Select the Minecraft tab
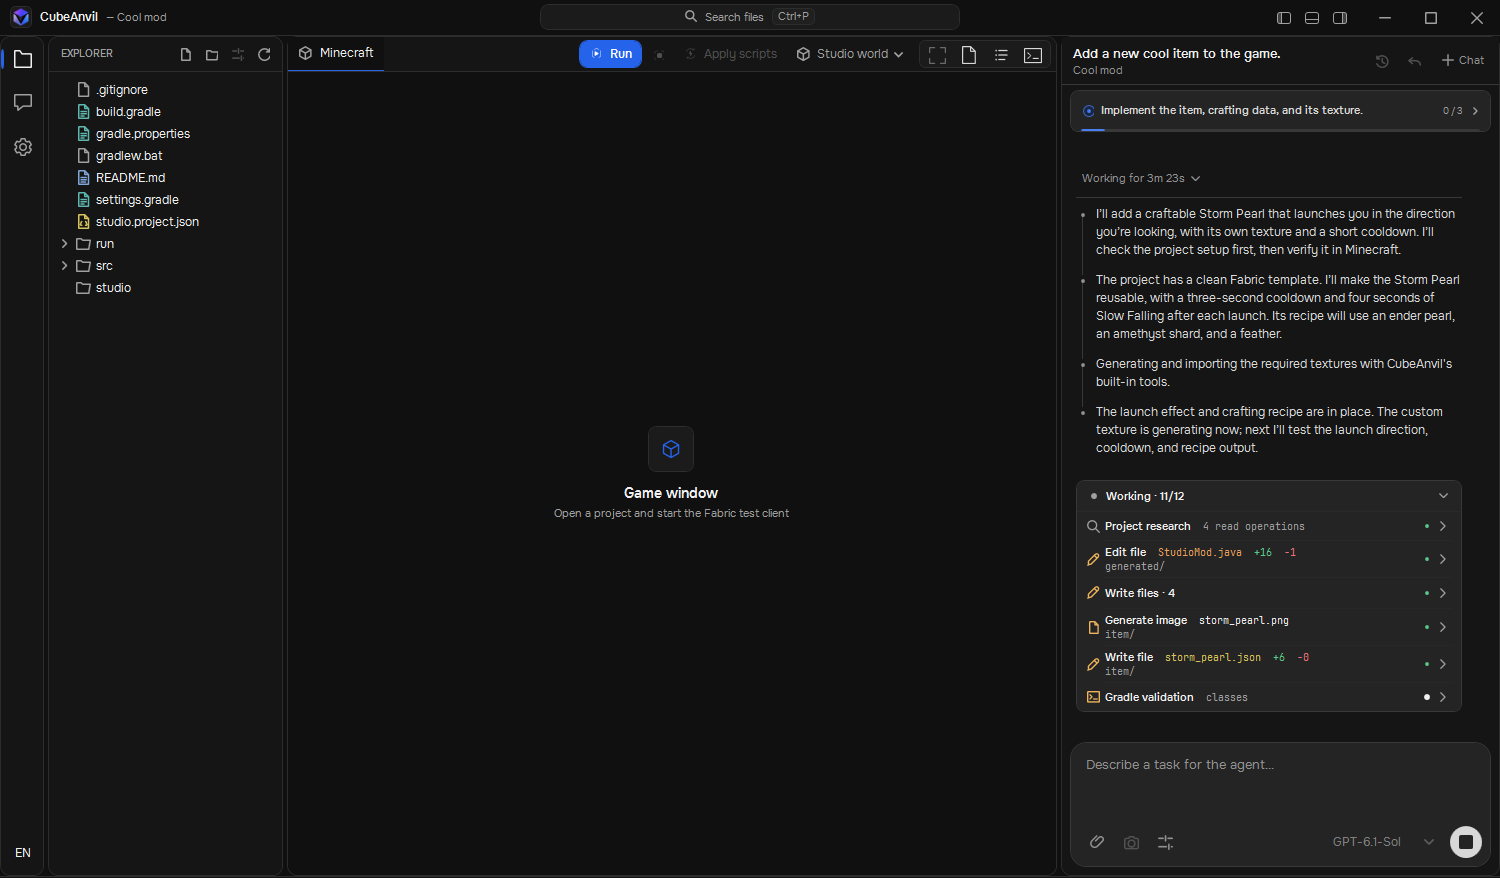The image size is (1500, 878). coord(336,53)
